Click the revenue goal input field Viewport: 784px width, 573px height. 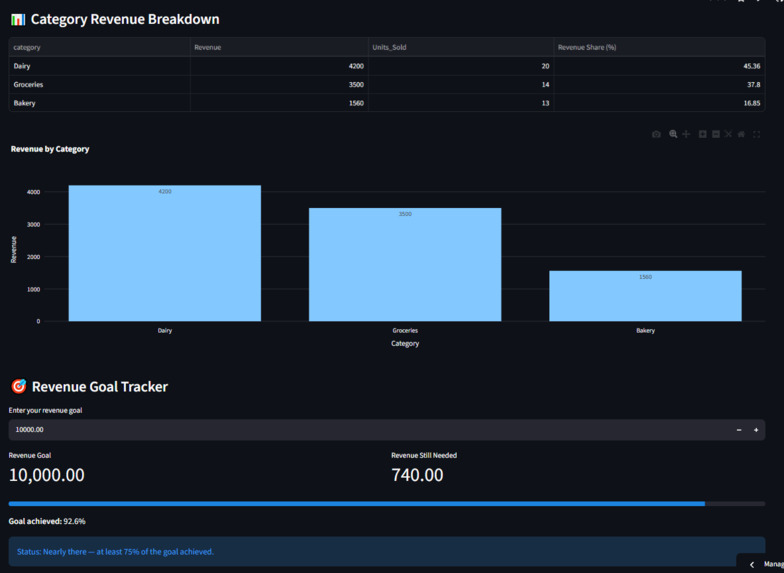click(369, 430)
